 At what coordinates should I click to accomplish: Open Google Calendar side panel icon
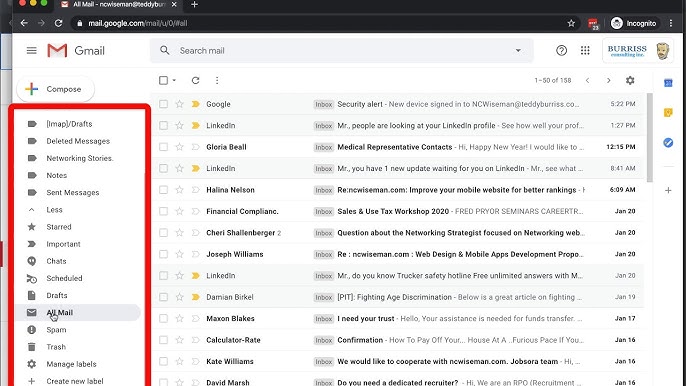(x=668, y=83)
